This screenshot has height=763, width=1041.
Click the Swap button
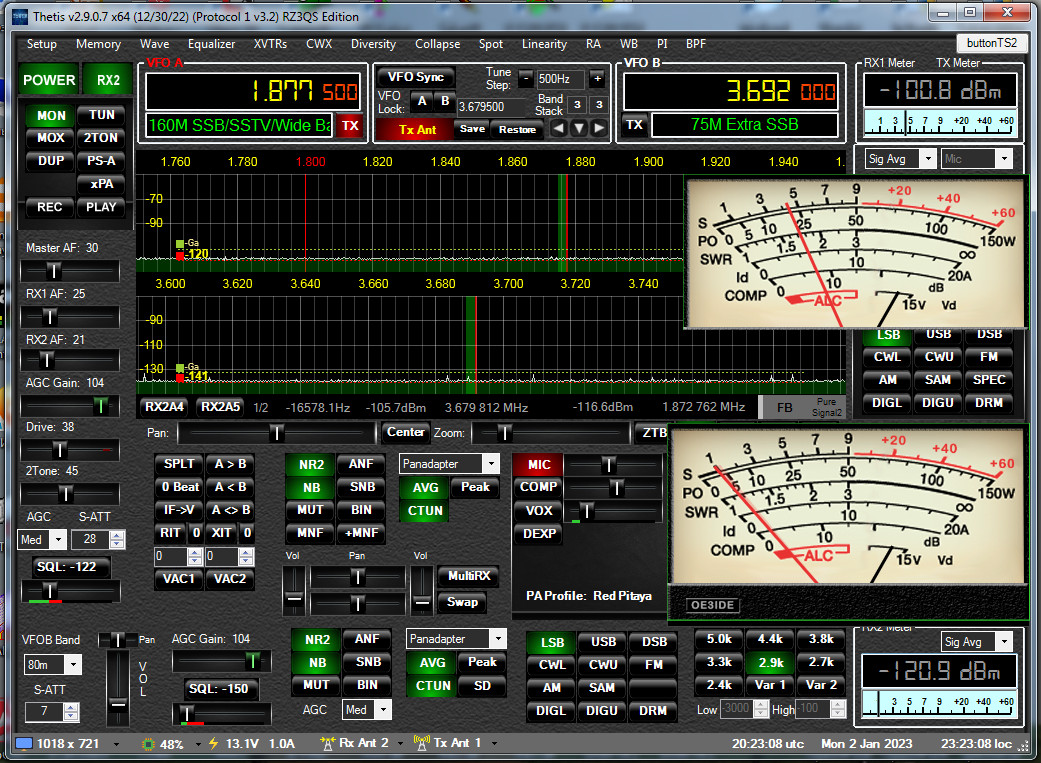462,602
